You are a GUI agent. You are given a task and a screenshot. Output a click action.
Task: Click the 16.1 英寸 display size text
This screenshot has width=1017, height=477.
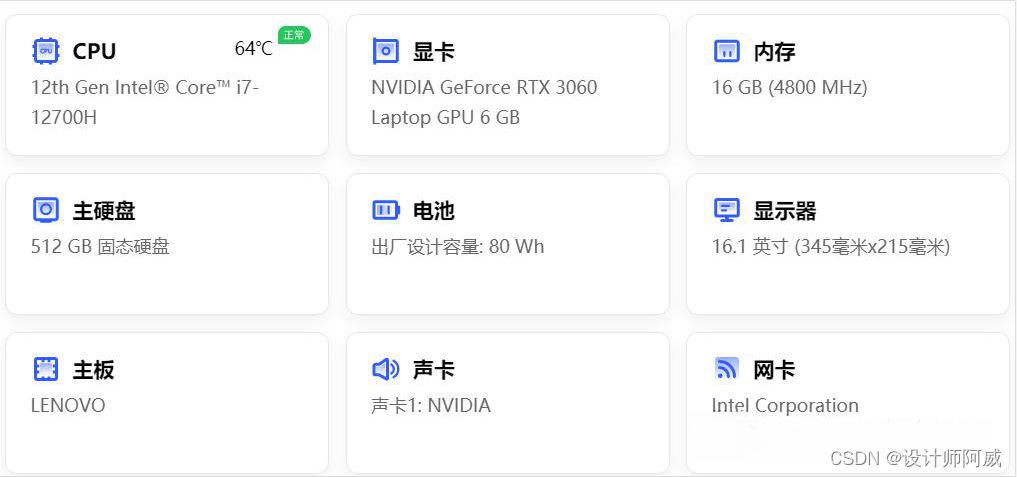tap(831, 247)
